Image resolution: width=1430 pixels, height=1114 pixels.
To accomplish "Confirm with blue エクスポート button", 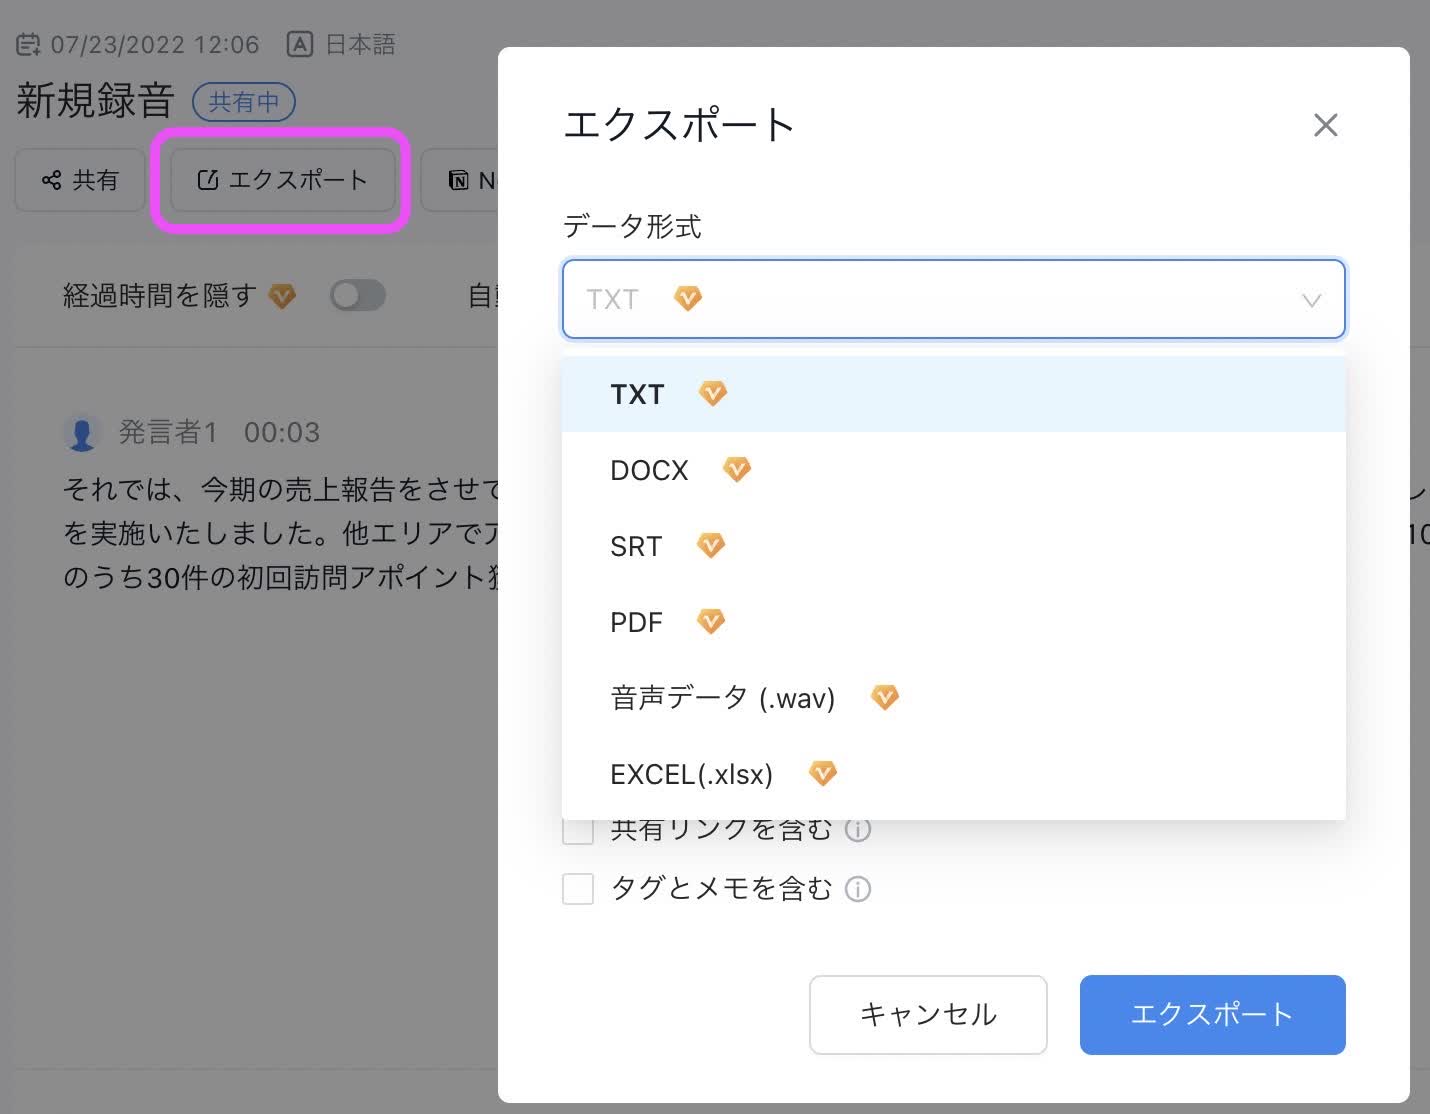I will pyautogui.click(x=1212, y=1014).
